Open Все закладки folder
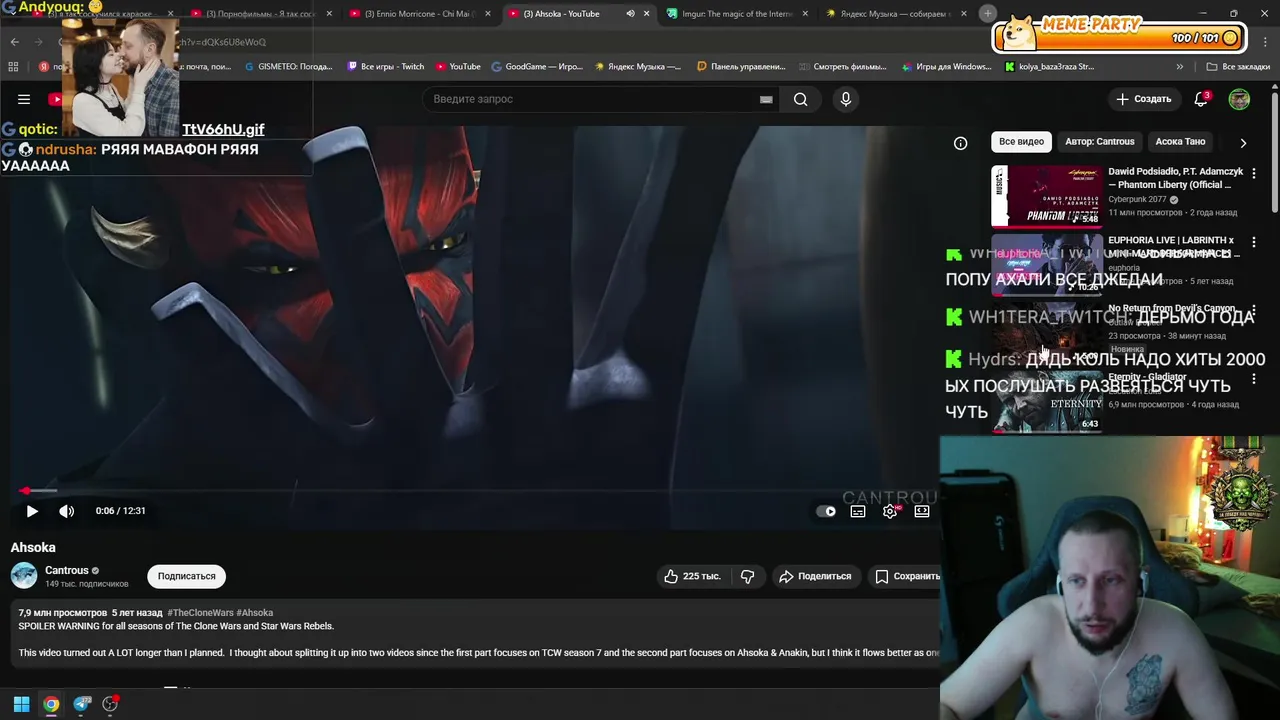 click(x=1238, y=67)
